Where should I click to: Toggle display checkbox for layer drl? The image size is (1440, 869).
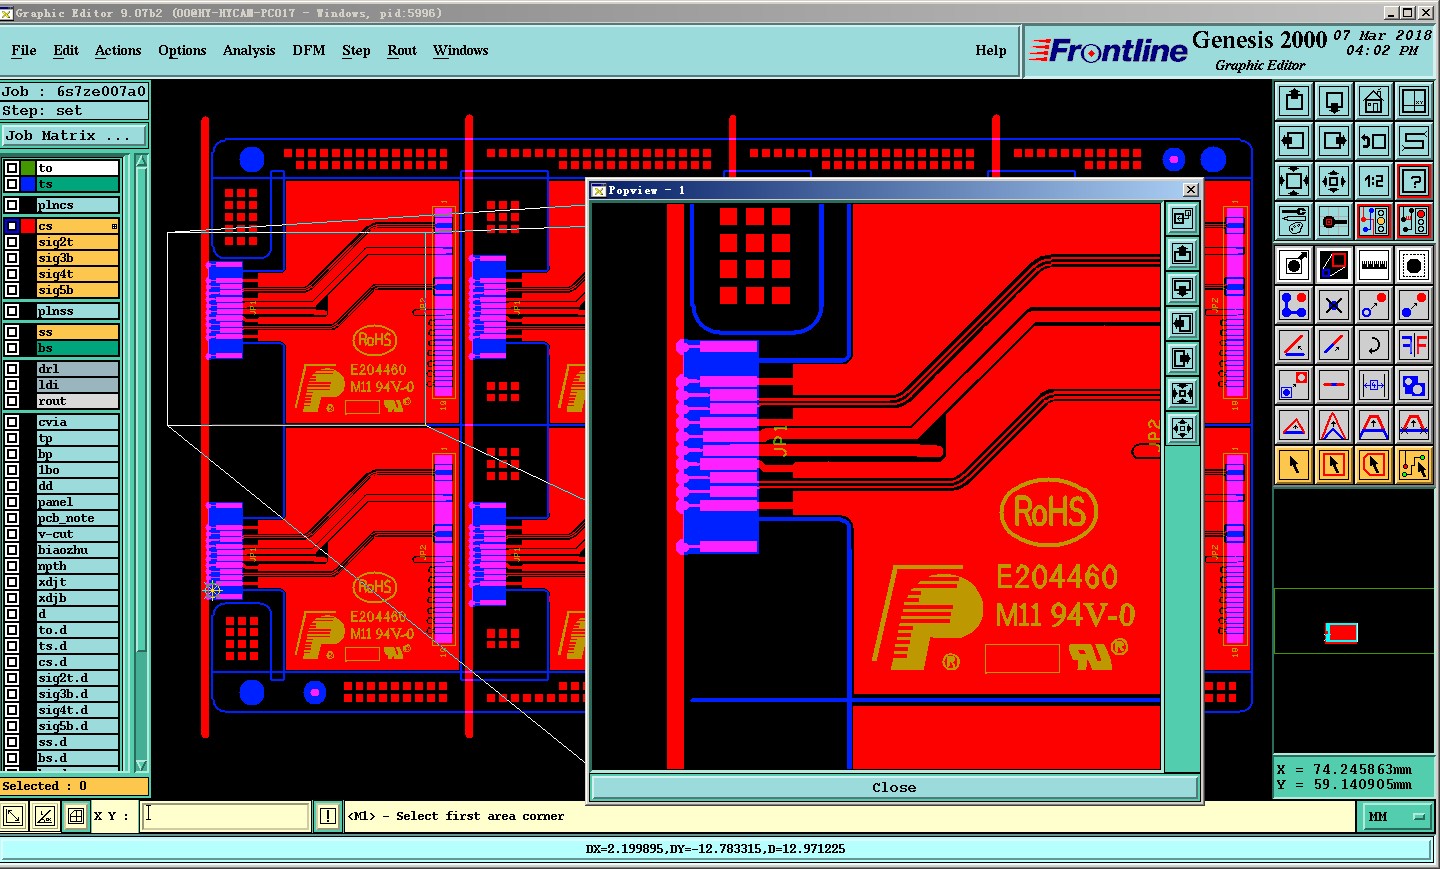click(12, 369)
